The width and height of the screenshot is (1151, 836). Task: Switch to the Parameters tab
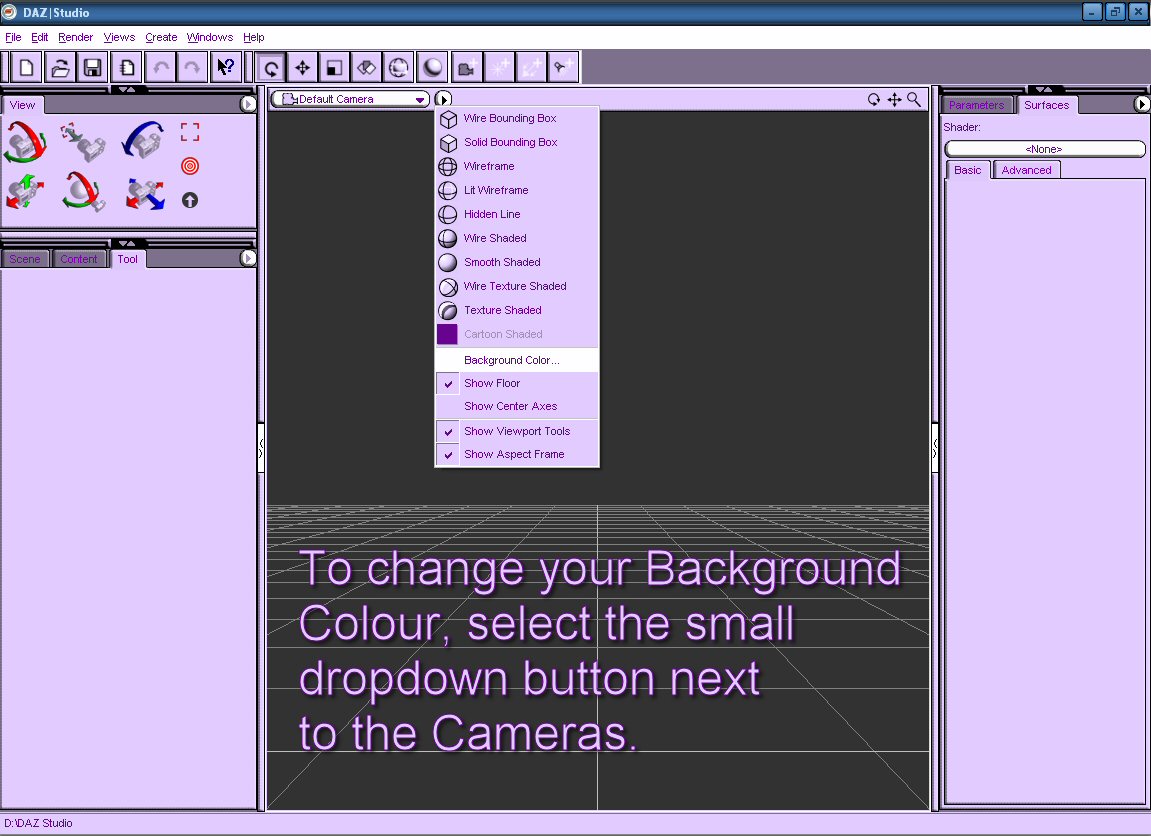976,105
